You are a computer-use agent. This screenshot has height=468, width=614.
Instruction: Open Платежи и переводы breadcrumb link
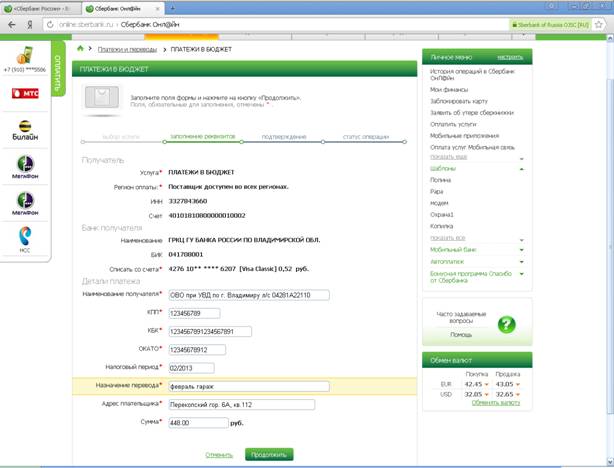point(128,48)
